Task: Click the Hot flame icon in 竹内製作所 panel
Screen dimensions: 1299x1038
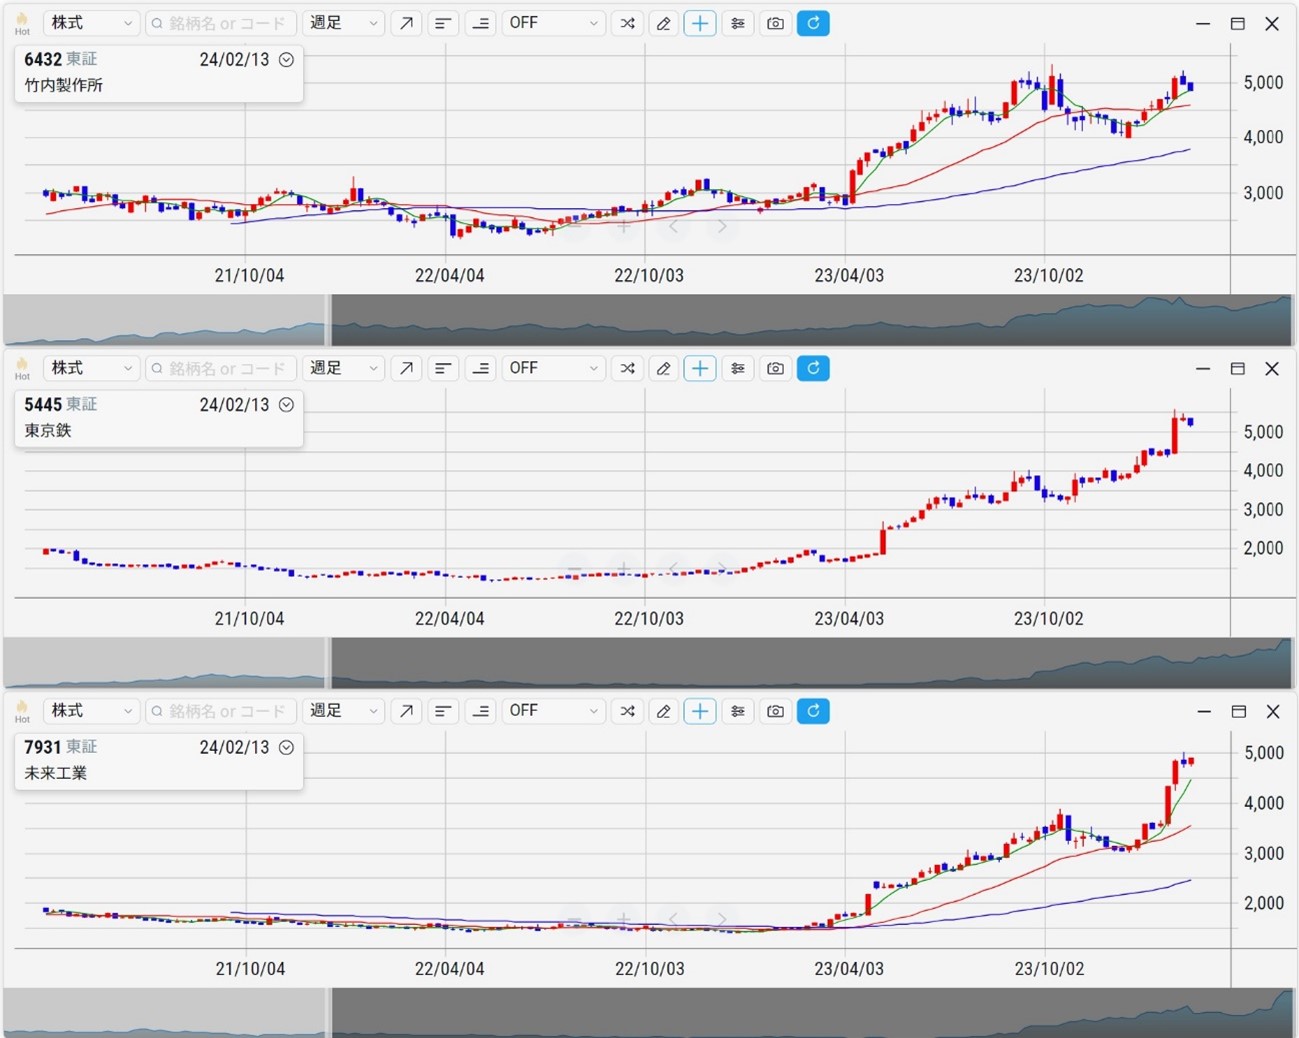Action: pos(22,23)
